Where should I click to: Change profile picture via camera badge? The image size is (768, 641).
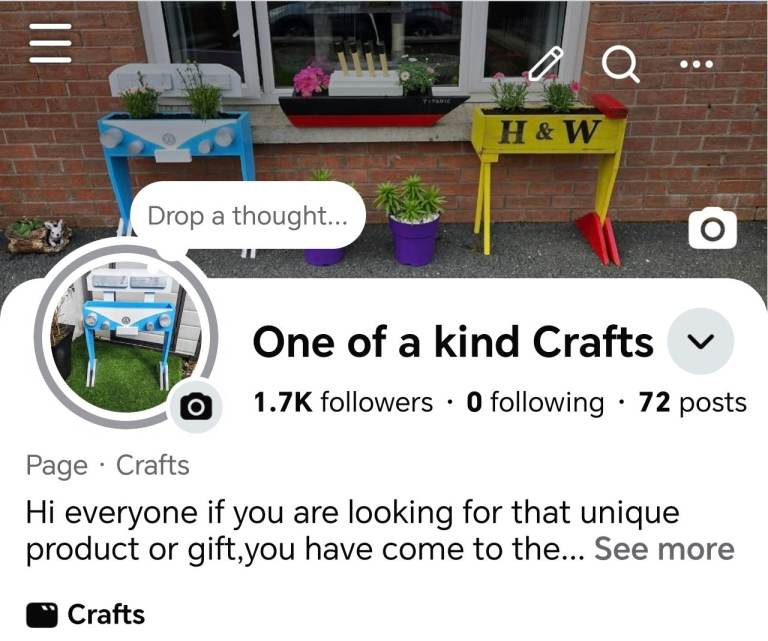tap(196, 406)
